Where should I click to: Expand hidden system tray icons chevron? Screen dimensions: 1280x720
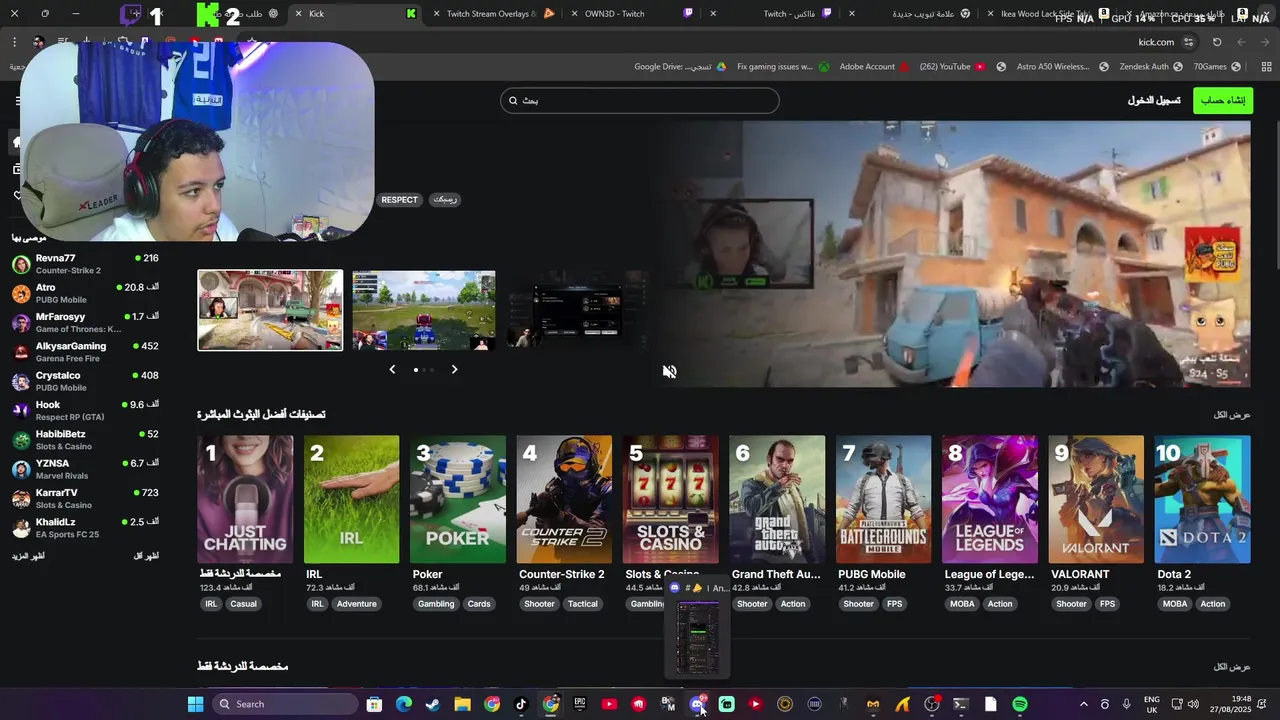coord(1083,704)
